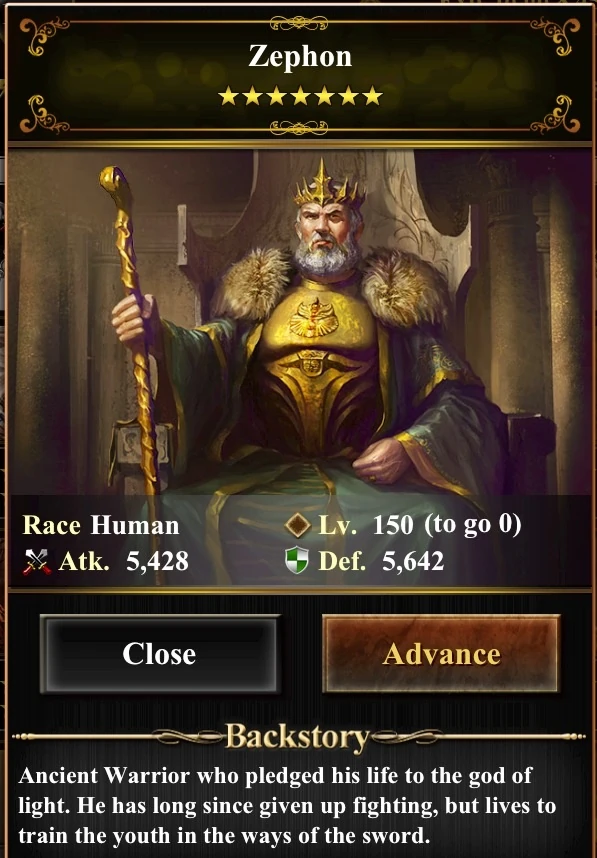Click the top-right gold corner ornament
This screenshot has width=597, height=858.
point(556,36)
